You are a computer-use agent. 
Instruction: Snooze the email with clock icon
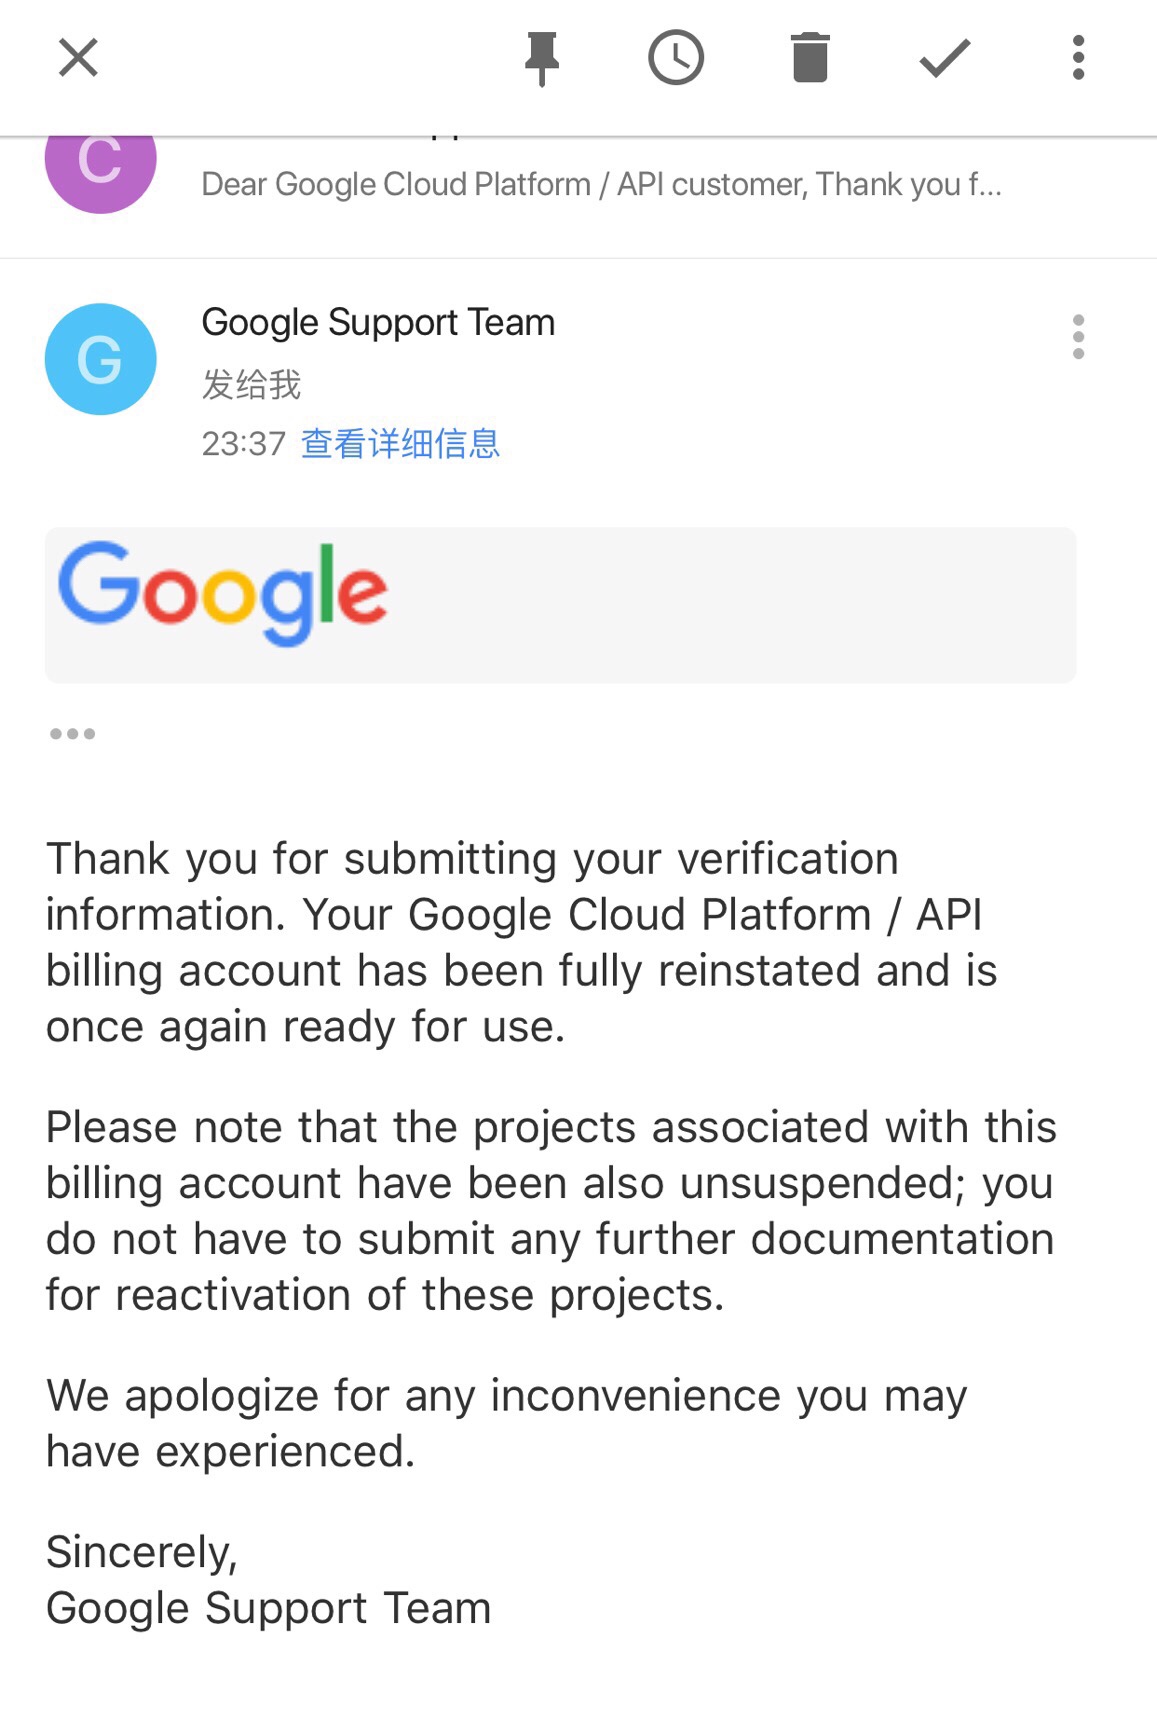pyautogui.click(x=676, y=58)
